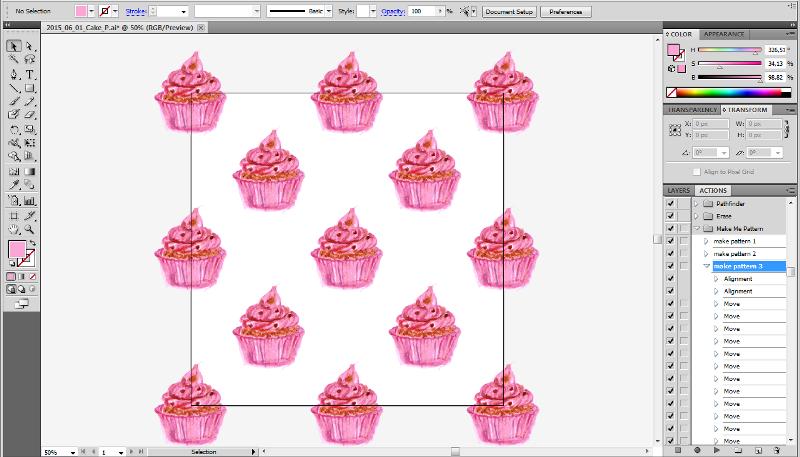Select the Line Segment tool
This screenshot has width=800, height=457.
(x=14, y=88)
